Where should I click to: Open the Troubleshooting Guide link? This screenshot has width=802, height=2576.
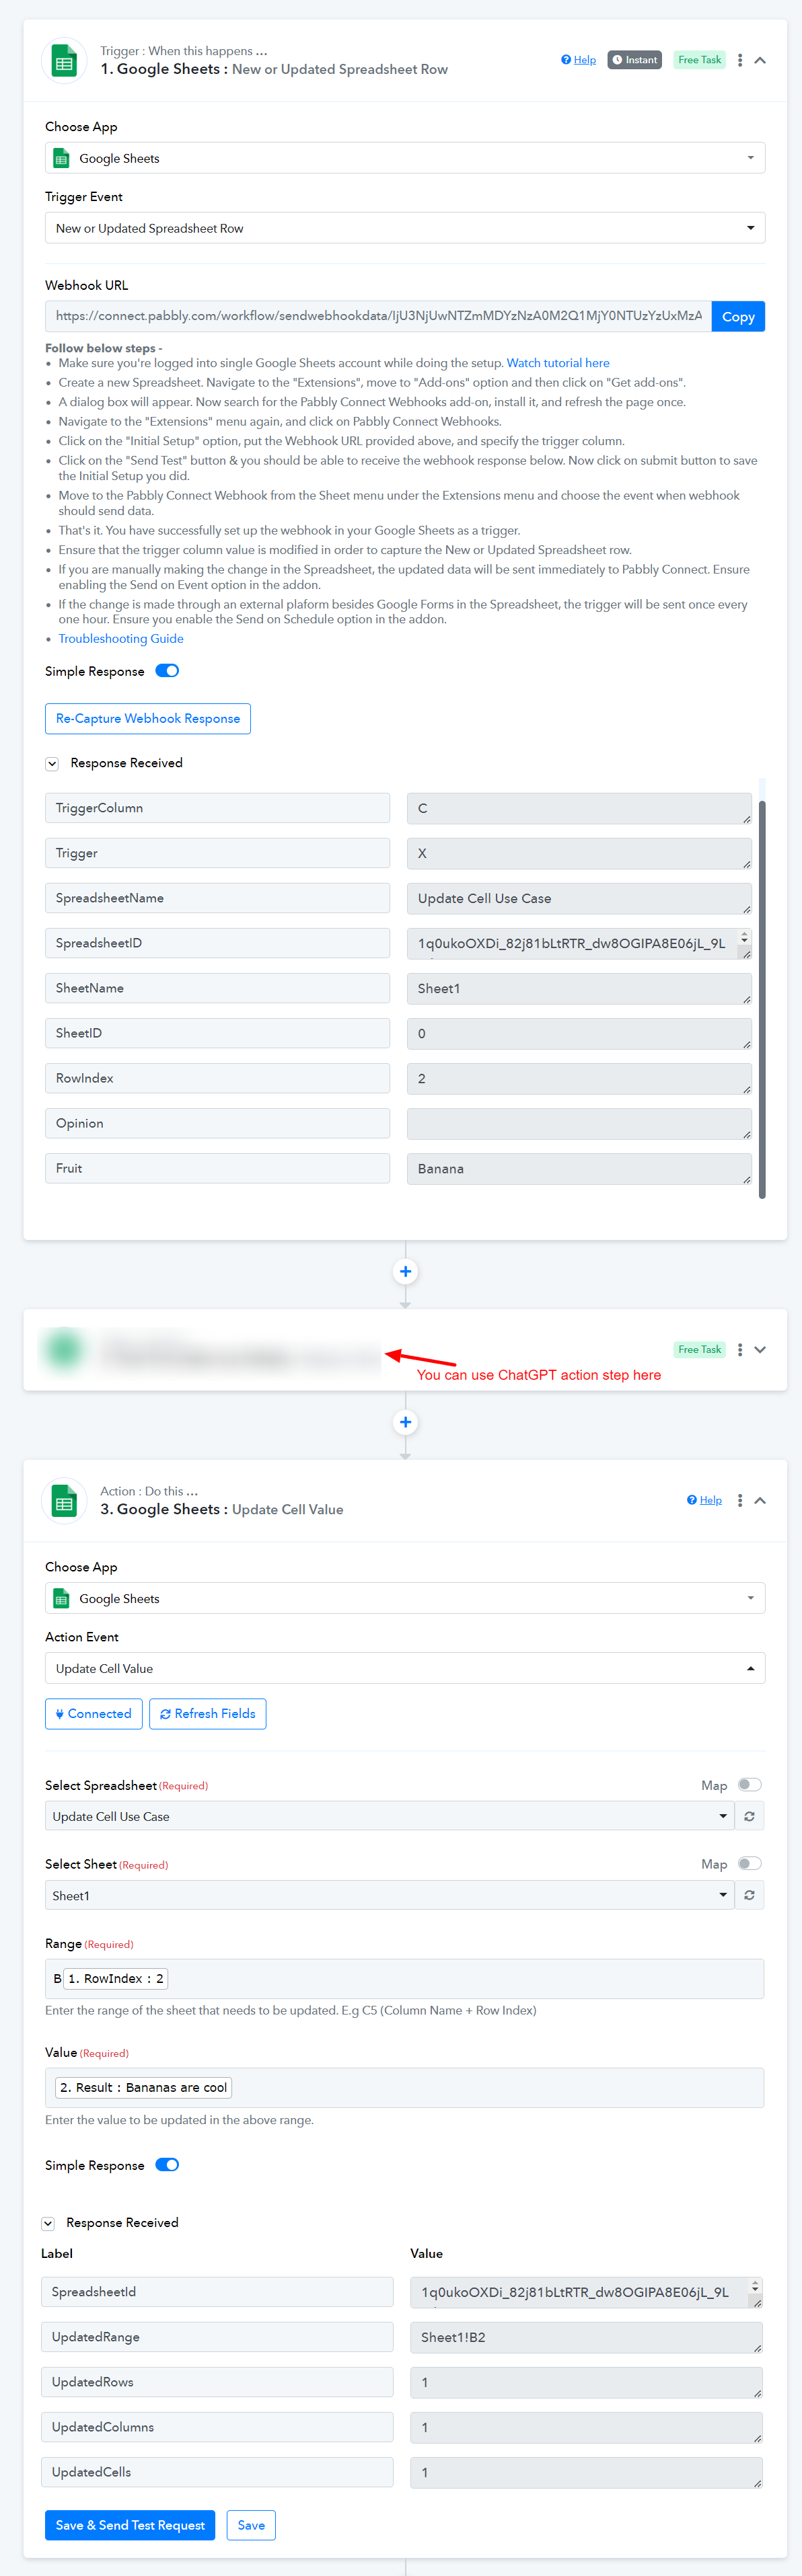121,638
